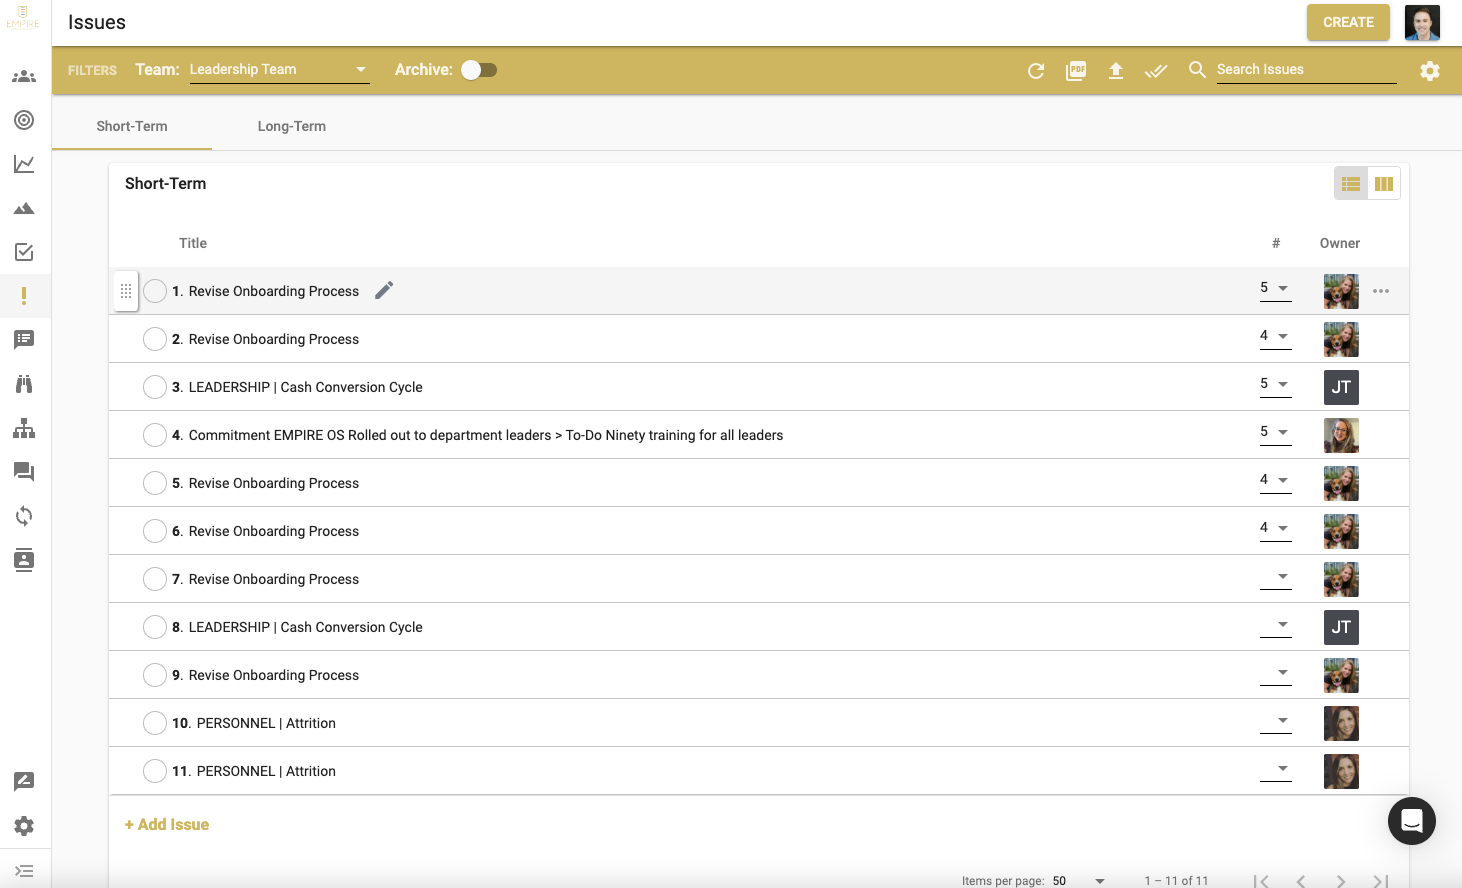Switch to list view layout
Viewport: 1462px width, 888px height.
click(1351, 184)
